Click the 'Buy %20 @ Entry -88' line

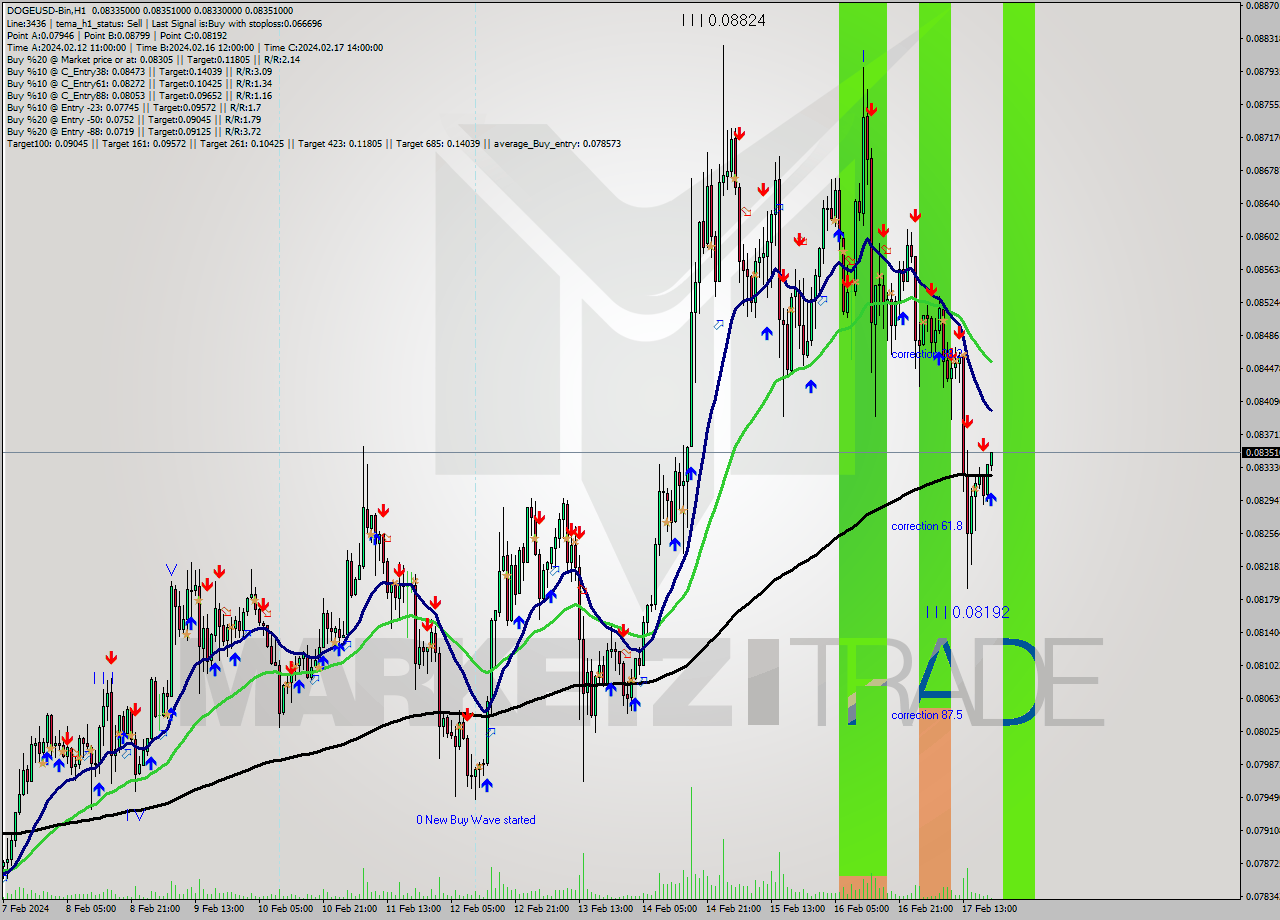133,131
